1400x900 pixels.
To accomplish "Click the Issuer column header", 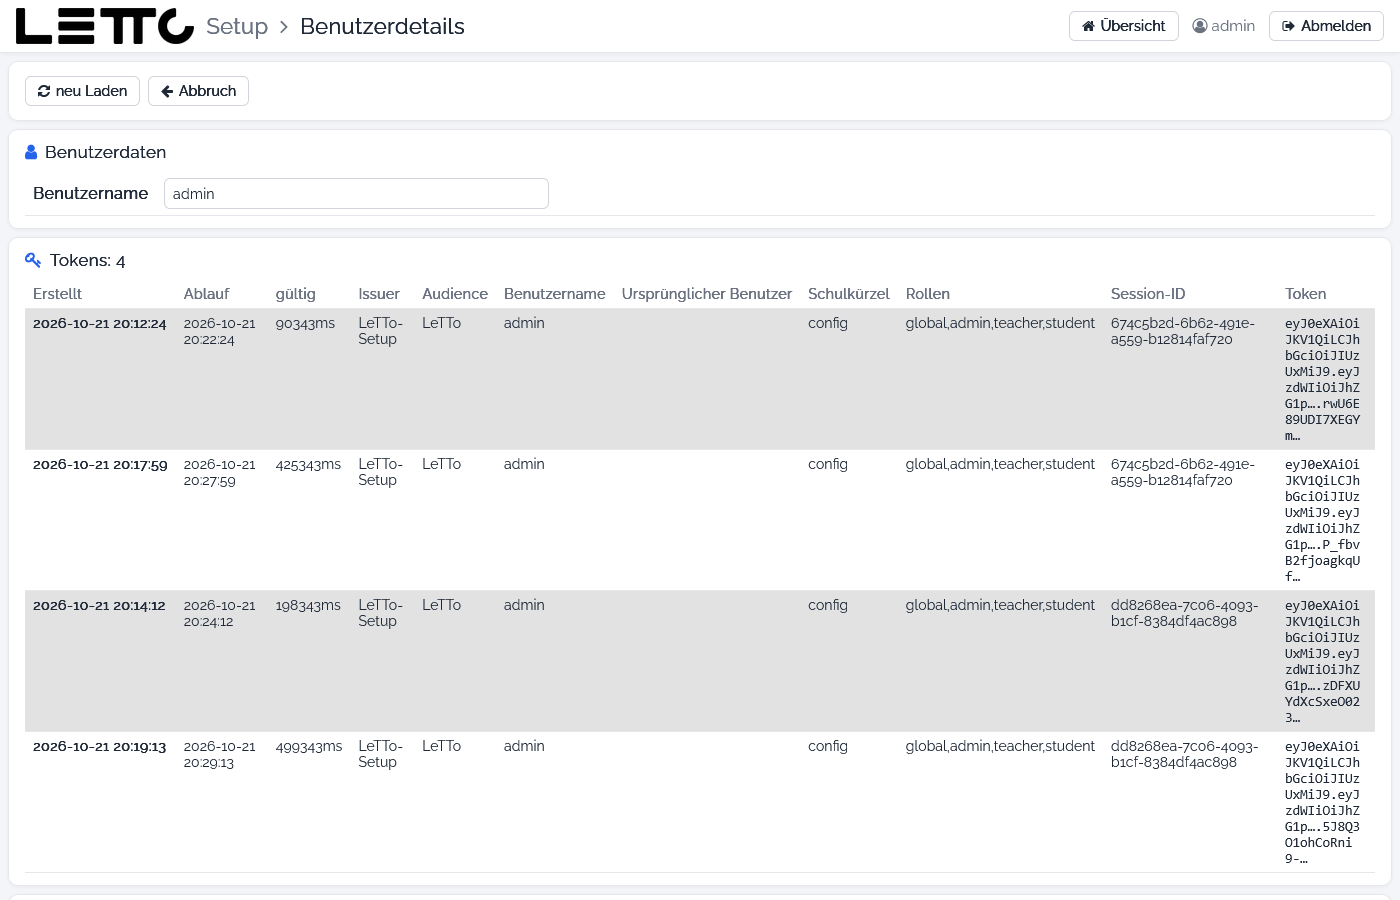I will click(379, 294).
